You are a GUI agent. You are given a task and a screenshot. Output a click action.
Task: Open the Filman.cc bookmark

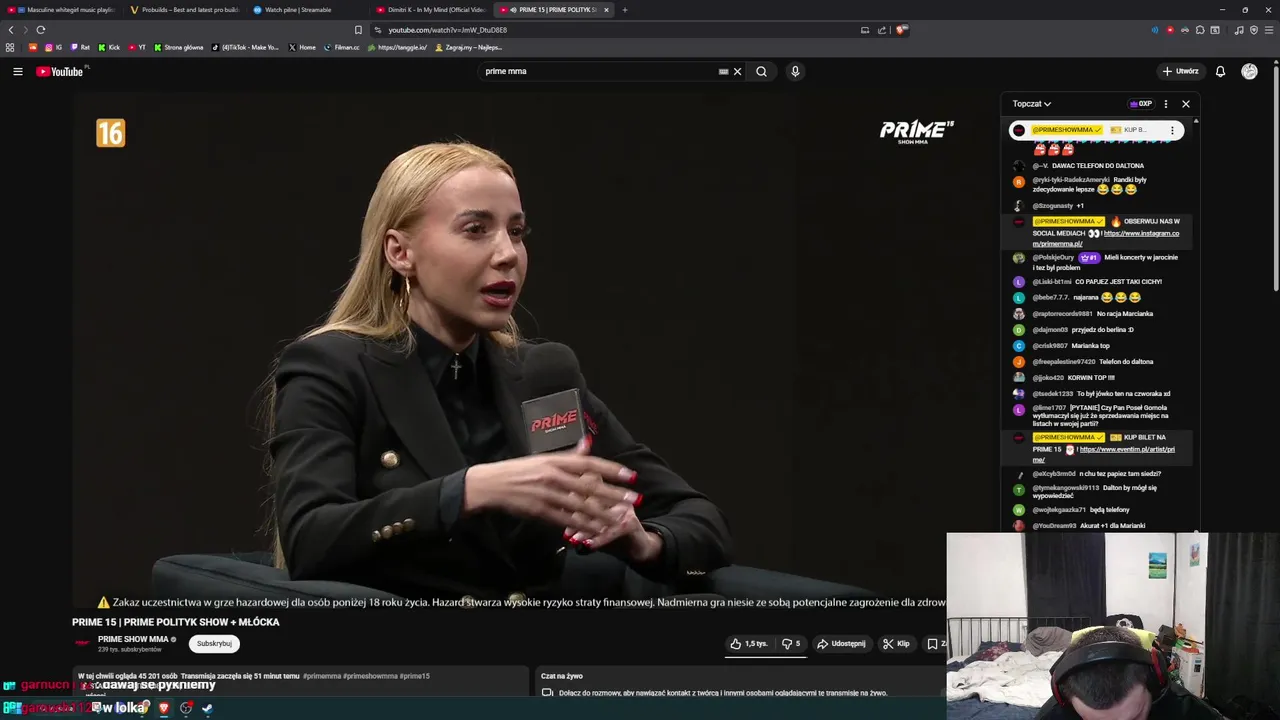tap(342, 47)
